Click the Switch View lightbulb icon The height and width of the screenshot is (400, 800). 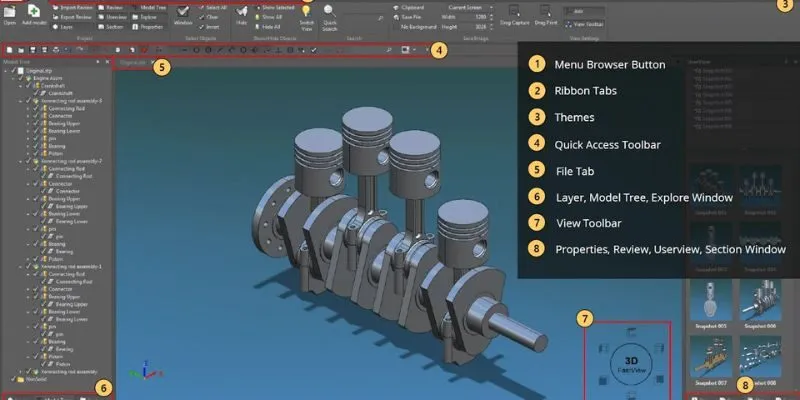[306, 12]
